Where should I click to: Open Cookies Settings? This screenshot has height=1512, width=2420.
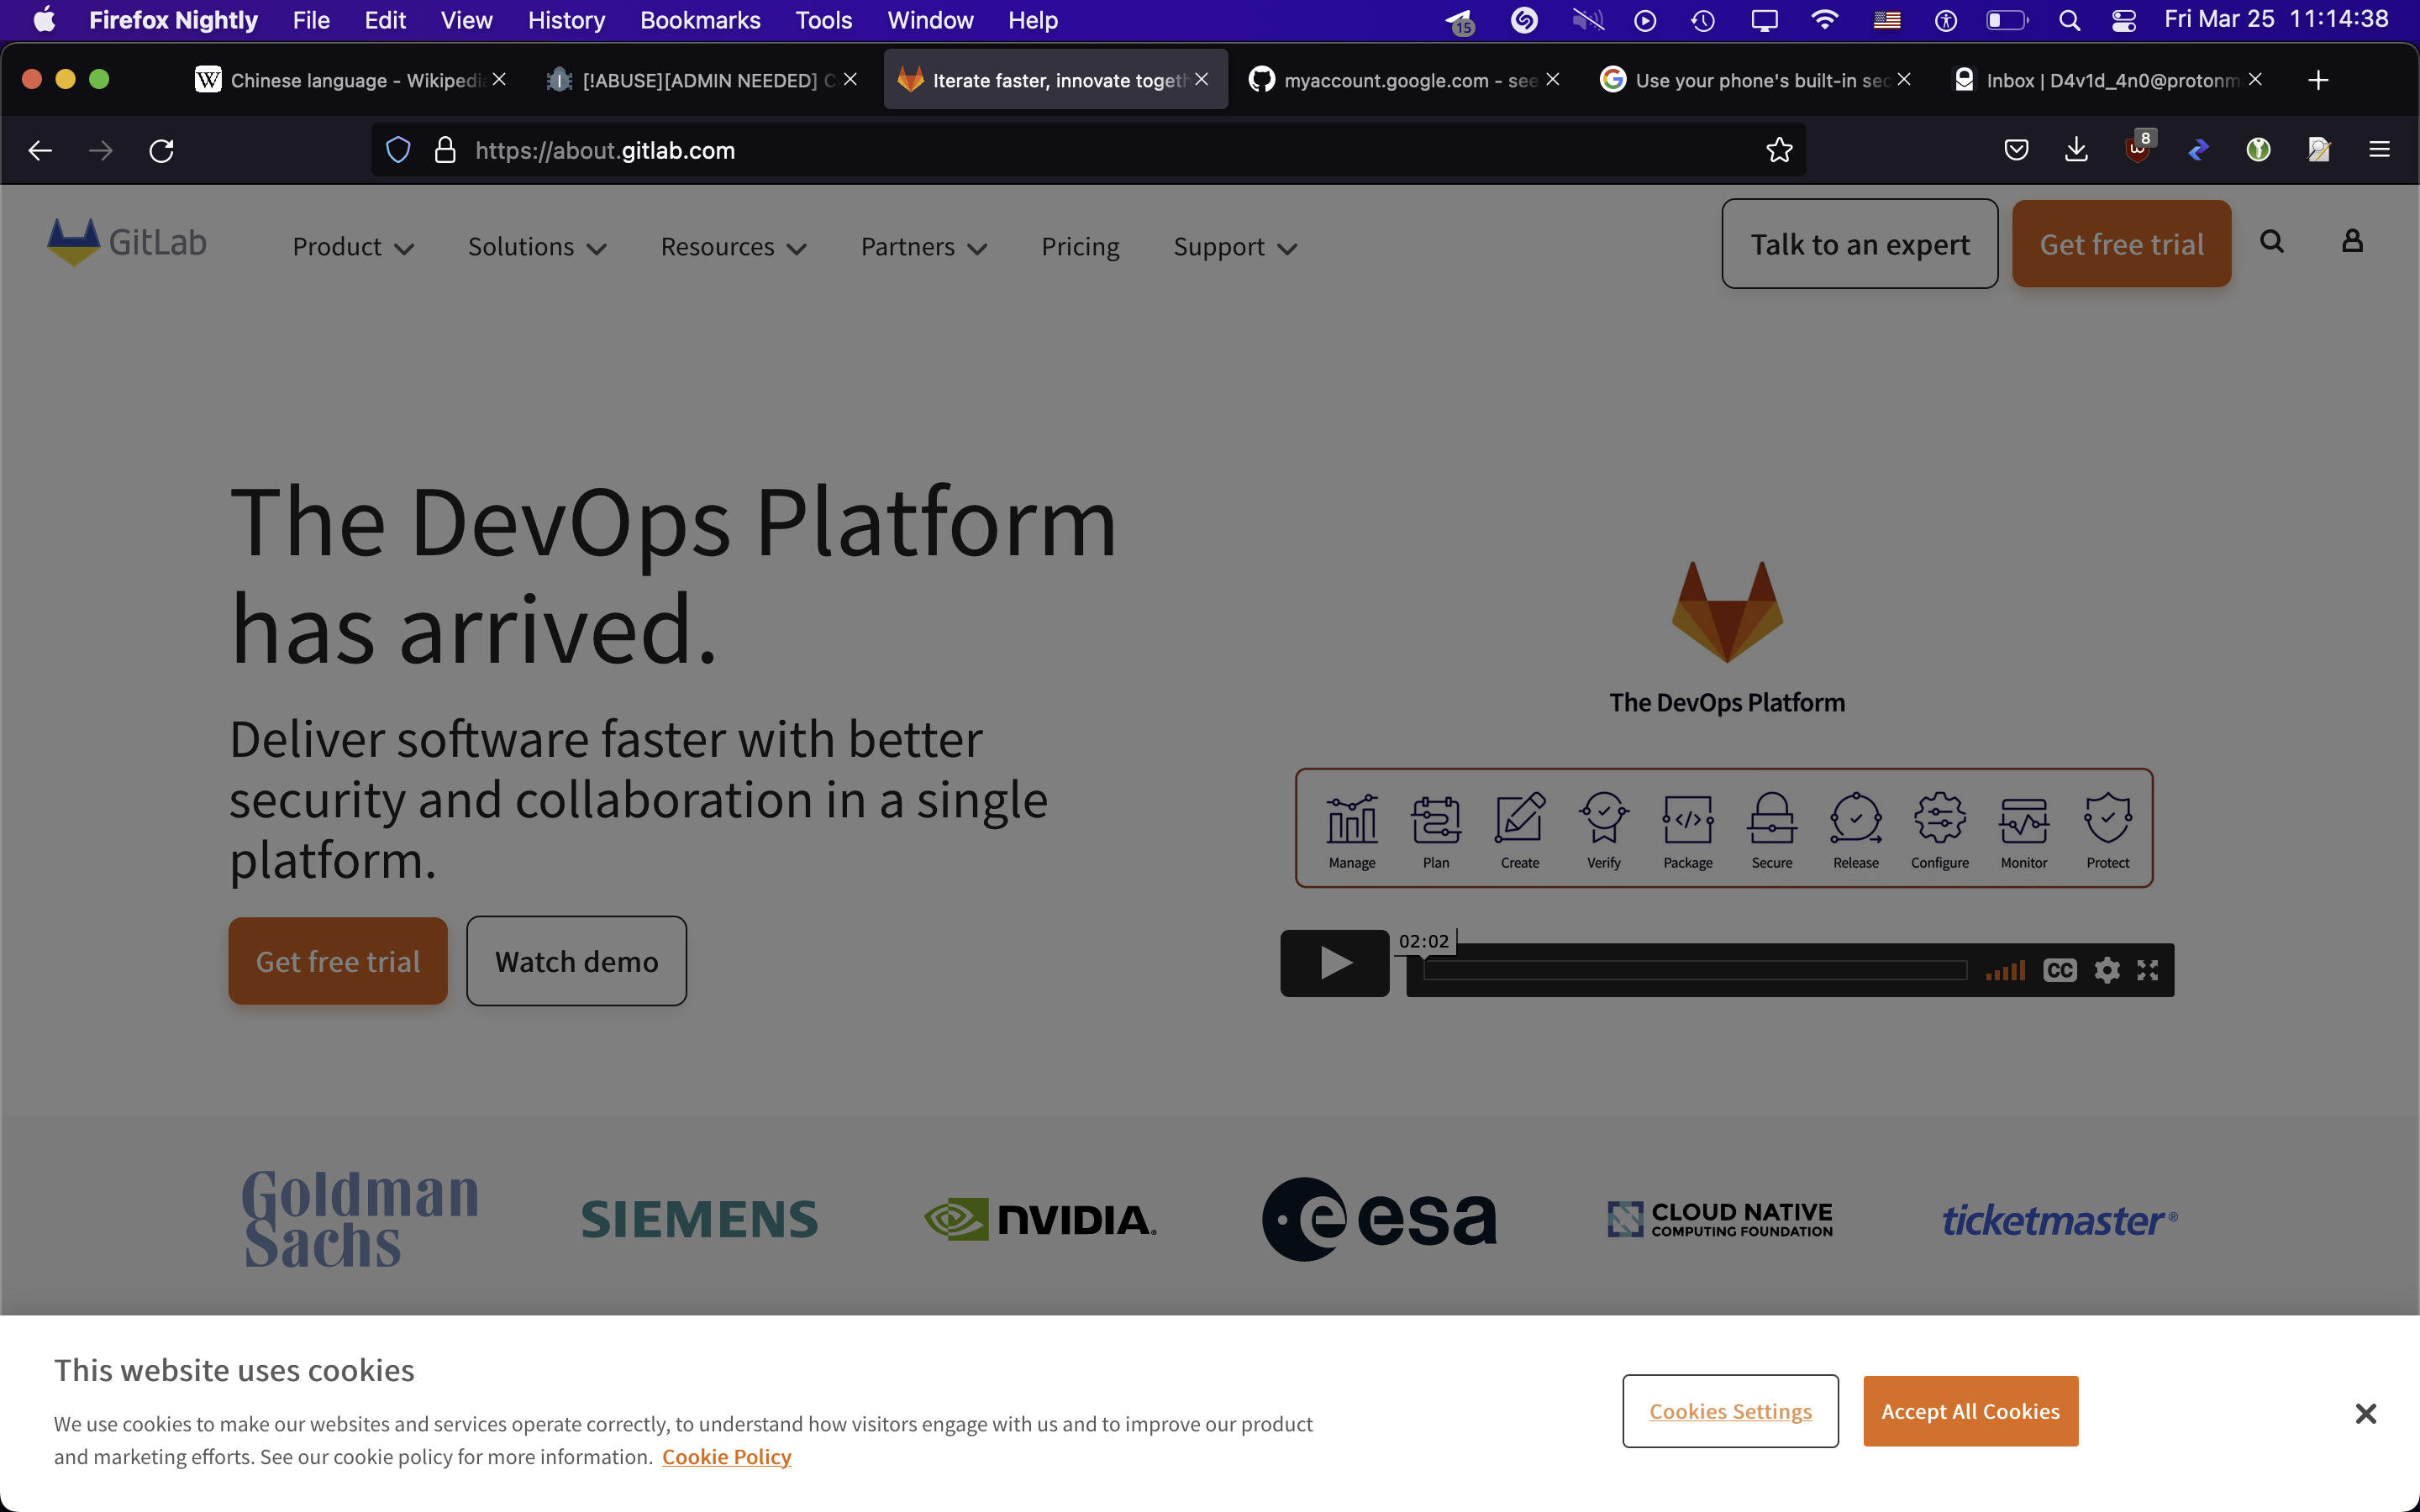pos(1730,1411)
